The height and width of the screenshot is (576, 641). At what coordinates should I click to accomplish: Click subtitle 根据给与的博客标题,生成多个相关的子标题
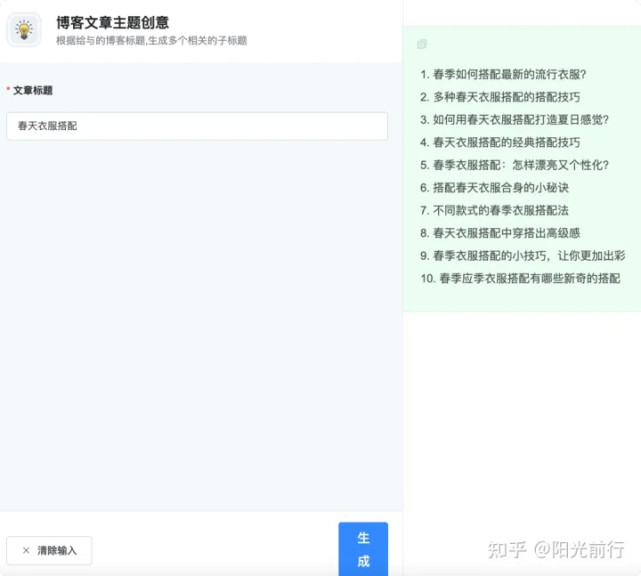click(x=152, y=40)
